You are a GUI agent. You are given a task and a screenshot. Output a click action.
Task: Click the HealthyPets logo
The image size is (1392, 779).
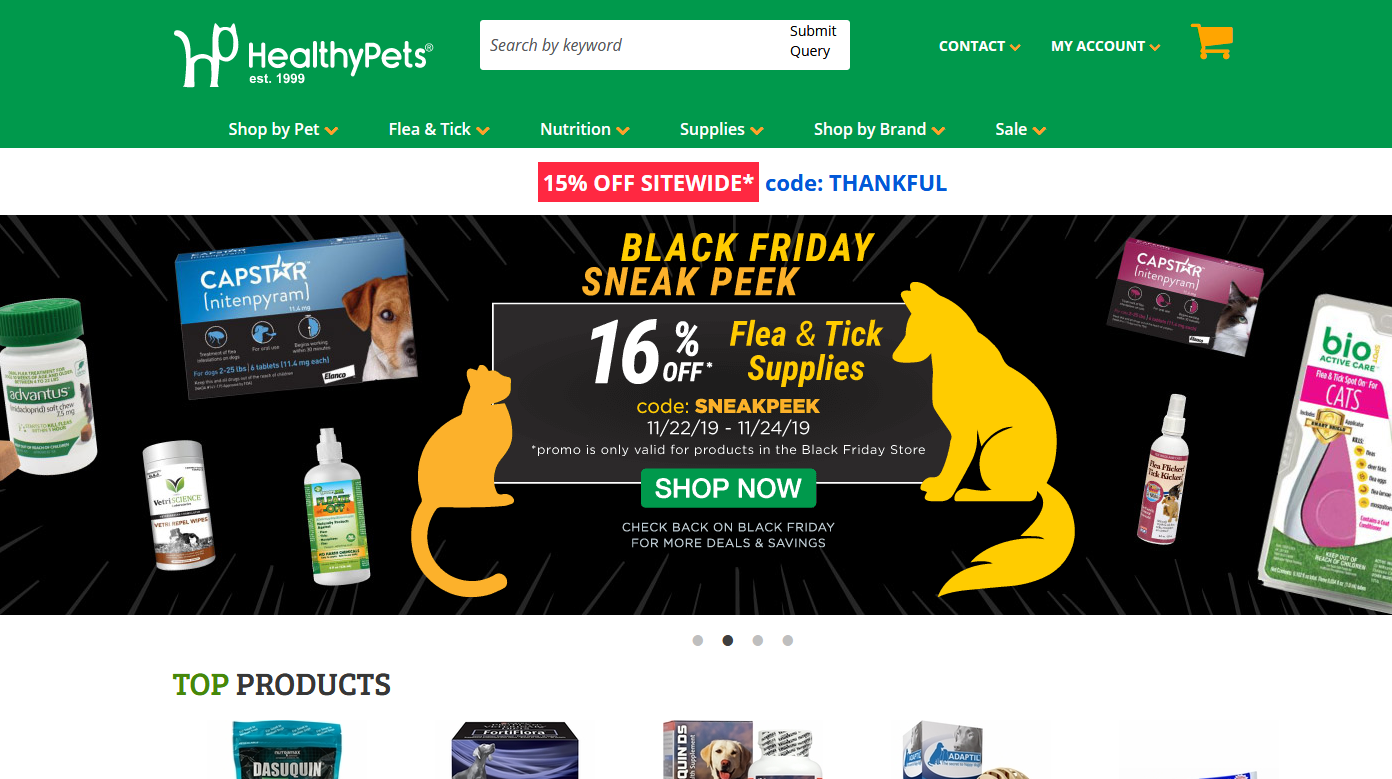(x=304, y=55)
